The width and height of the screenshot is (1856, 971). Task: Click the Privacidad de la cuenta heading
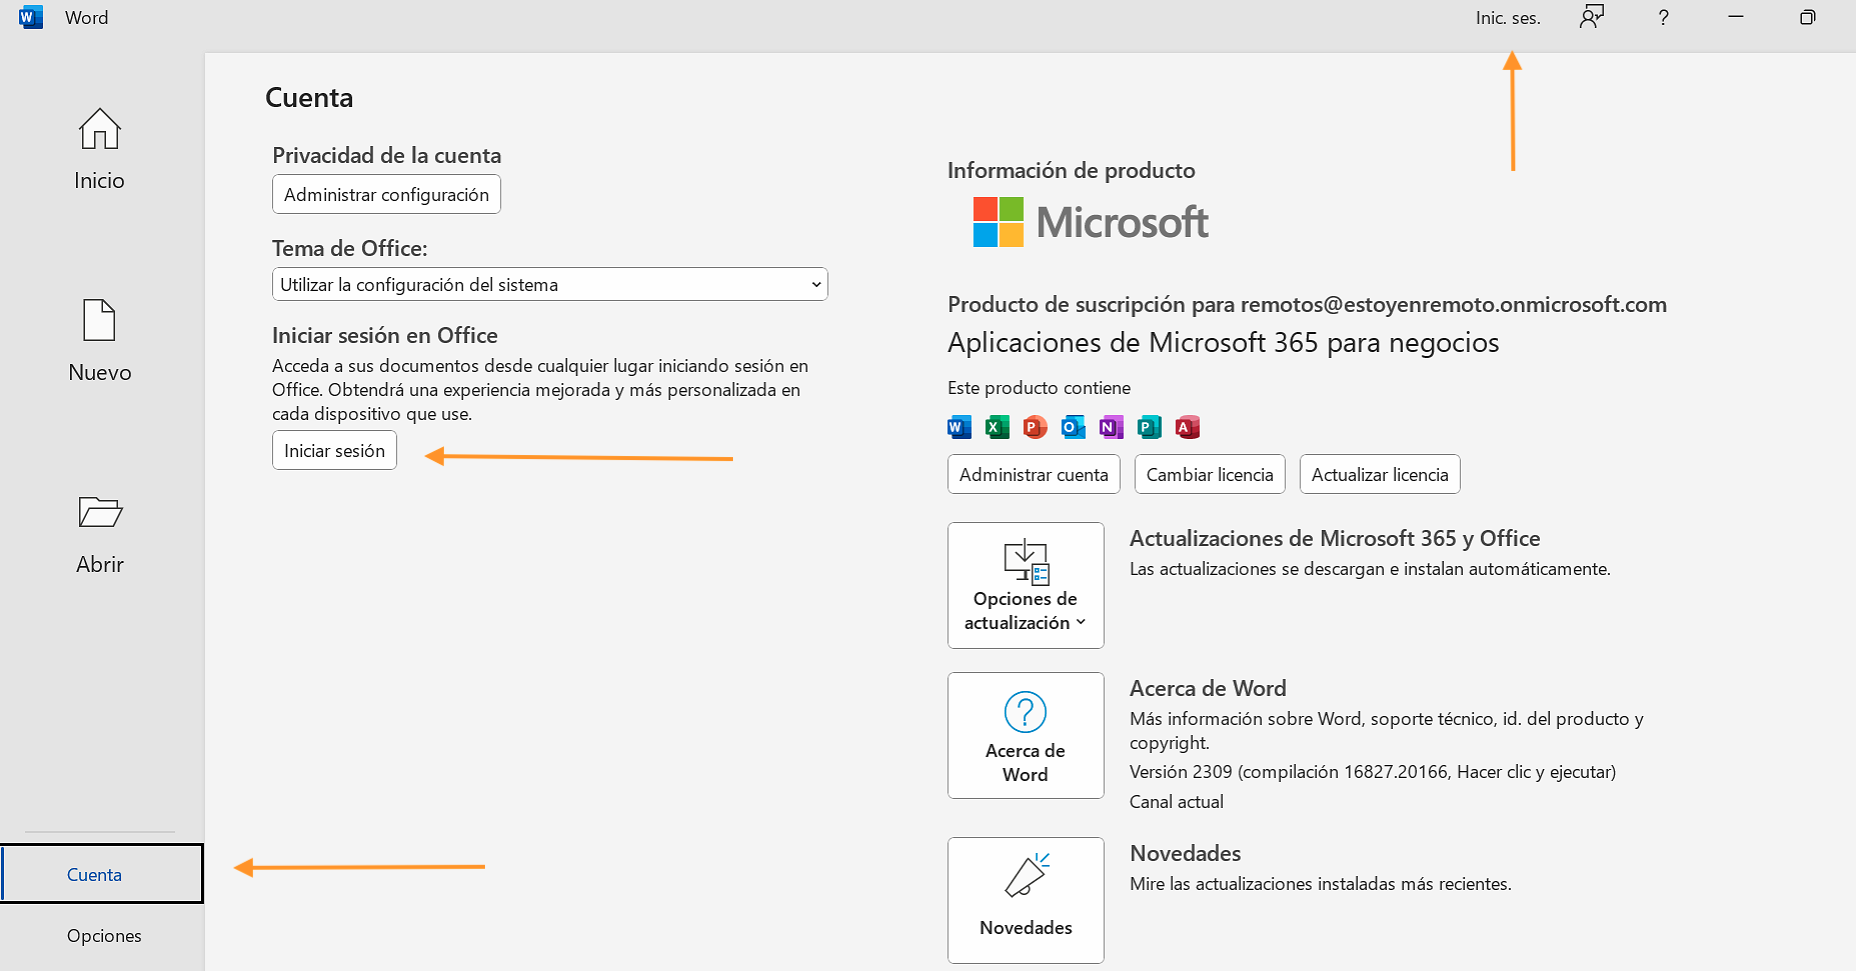387,155
